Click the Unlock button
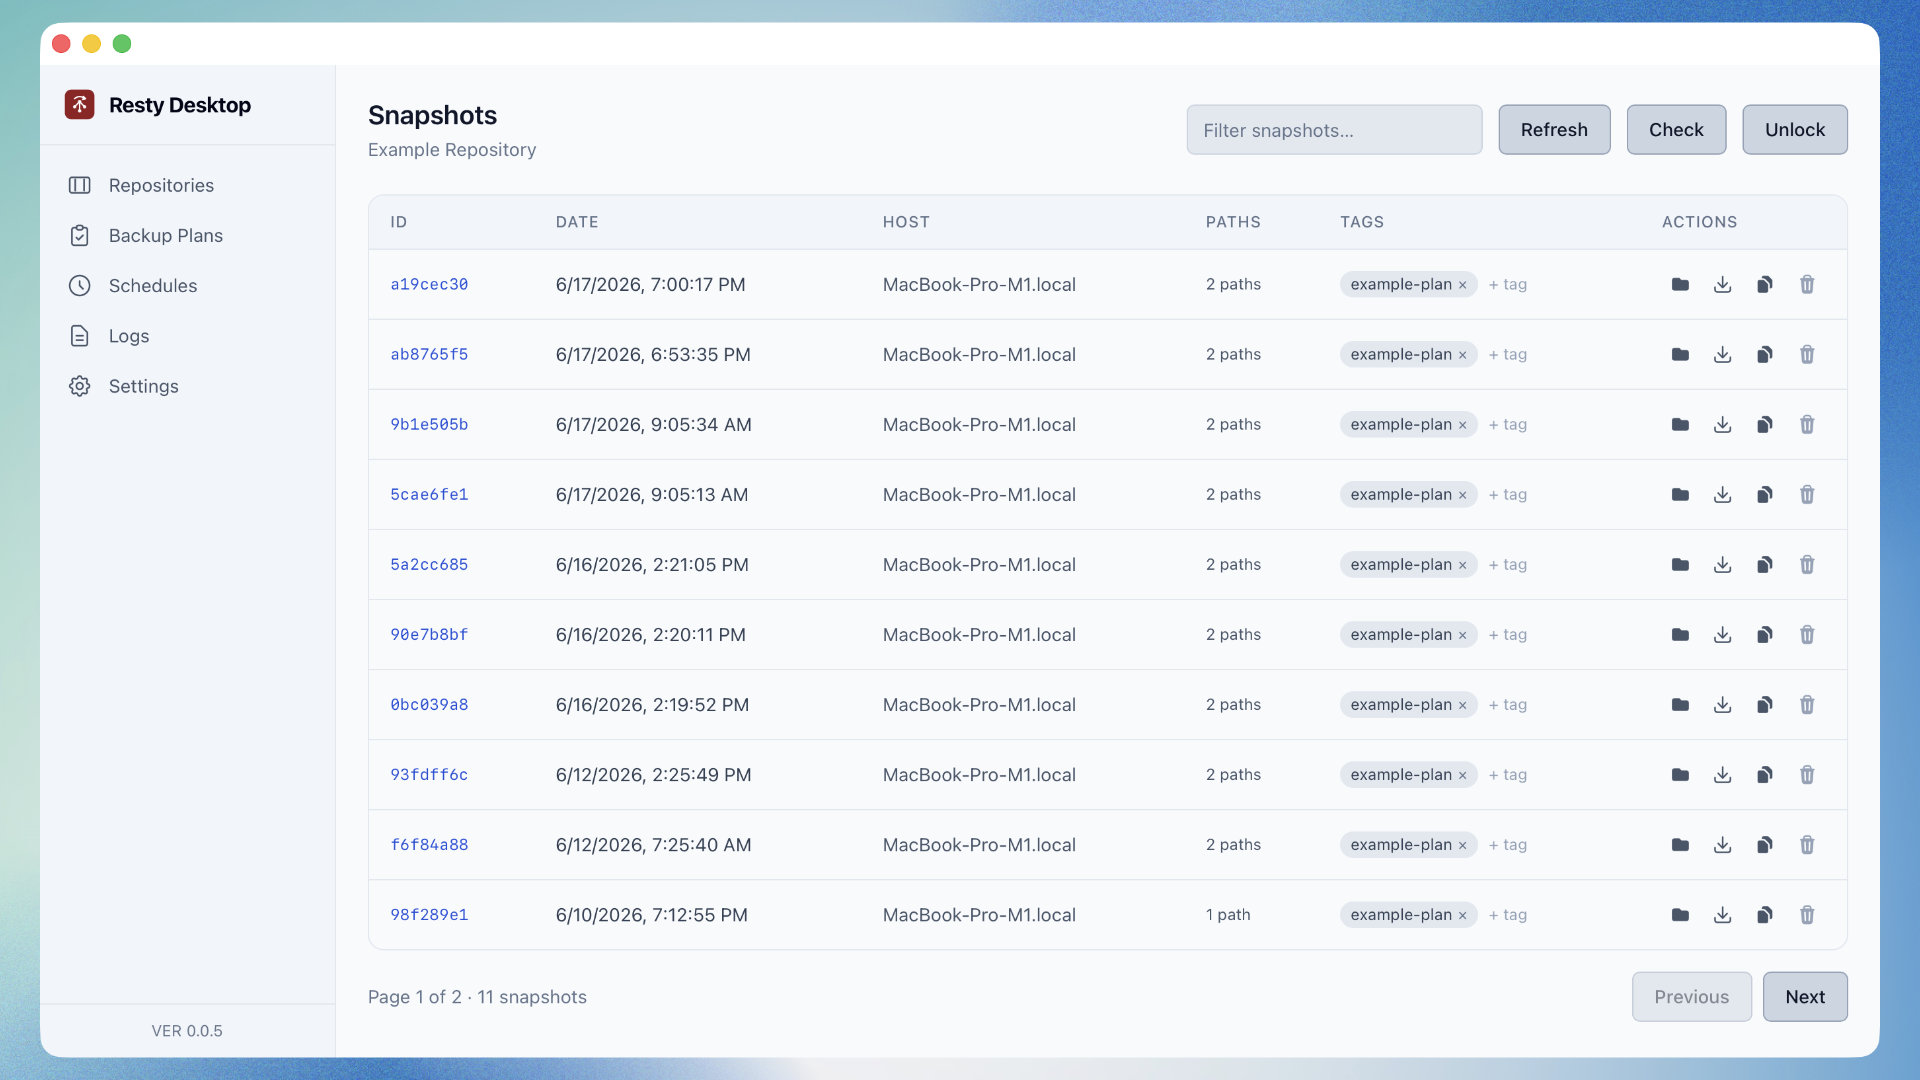 (x=1794, y=129)
